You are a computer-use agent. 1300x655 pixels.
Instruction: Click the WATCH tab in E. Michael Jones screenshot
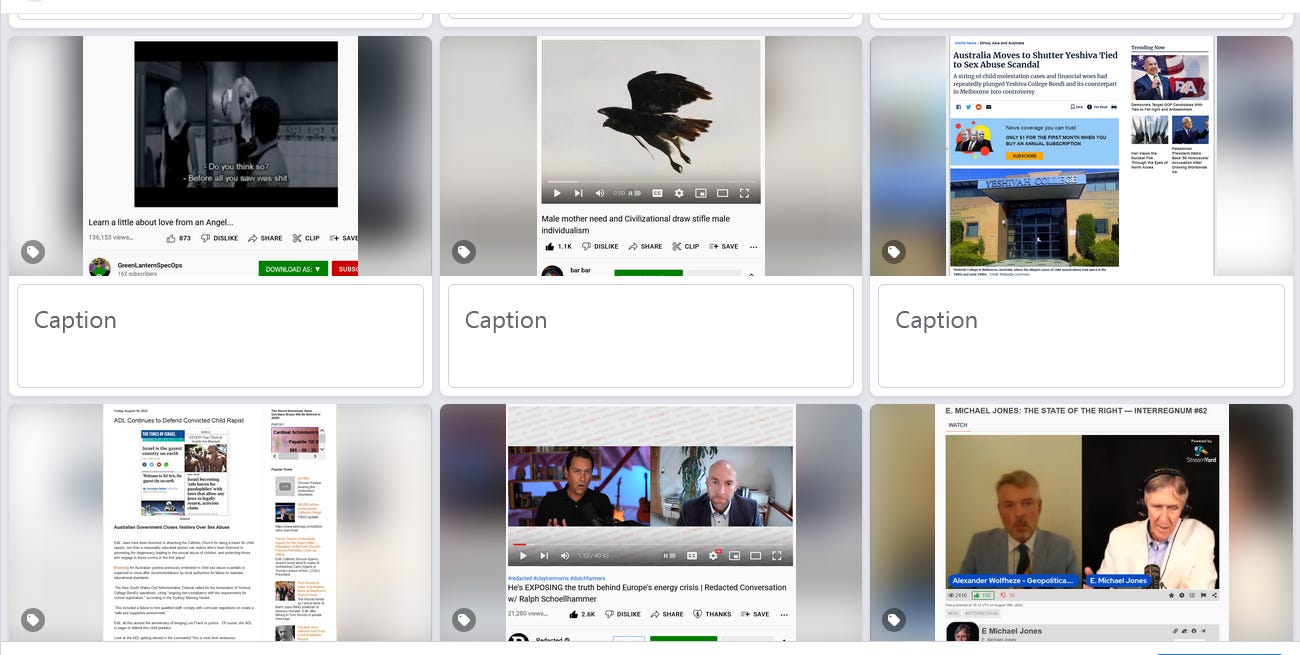[x=958, y=425]
